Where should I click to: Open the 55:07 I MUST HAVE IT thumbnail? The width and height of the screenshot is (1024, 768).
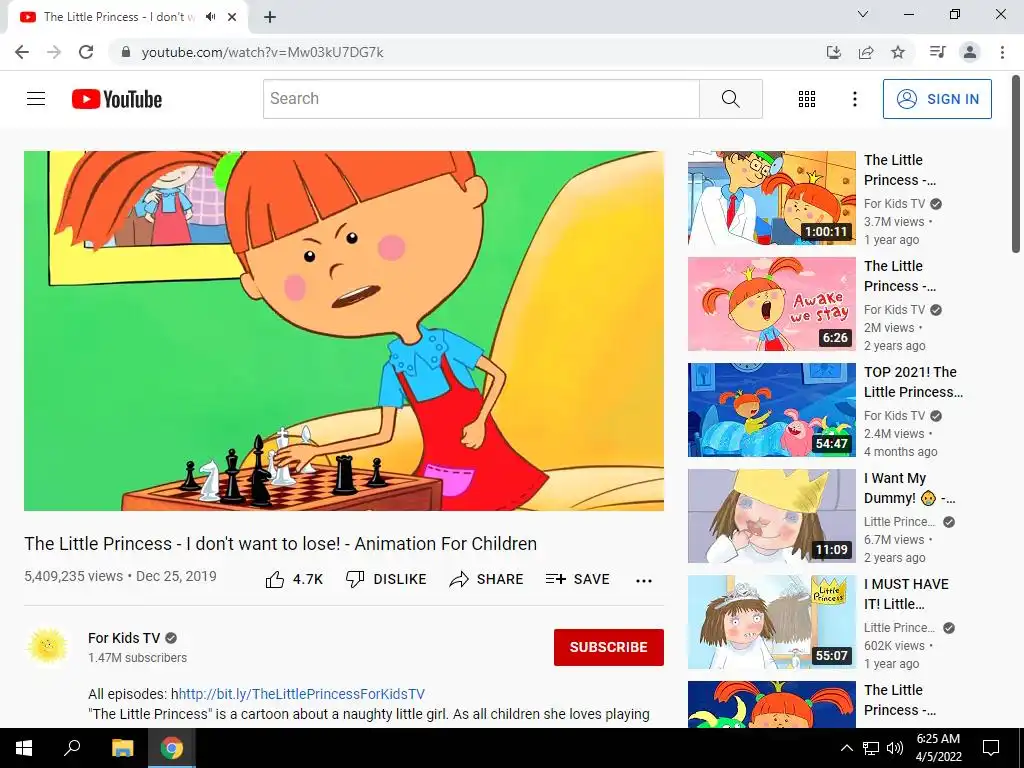click(x=771, y=622)
